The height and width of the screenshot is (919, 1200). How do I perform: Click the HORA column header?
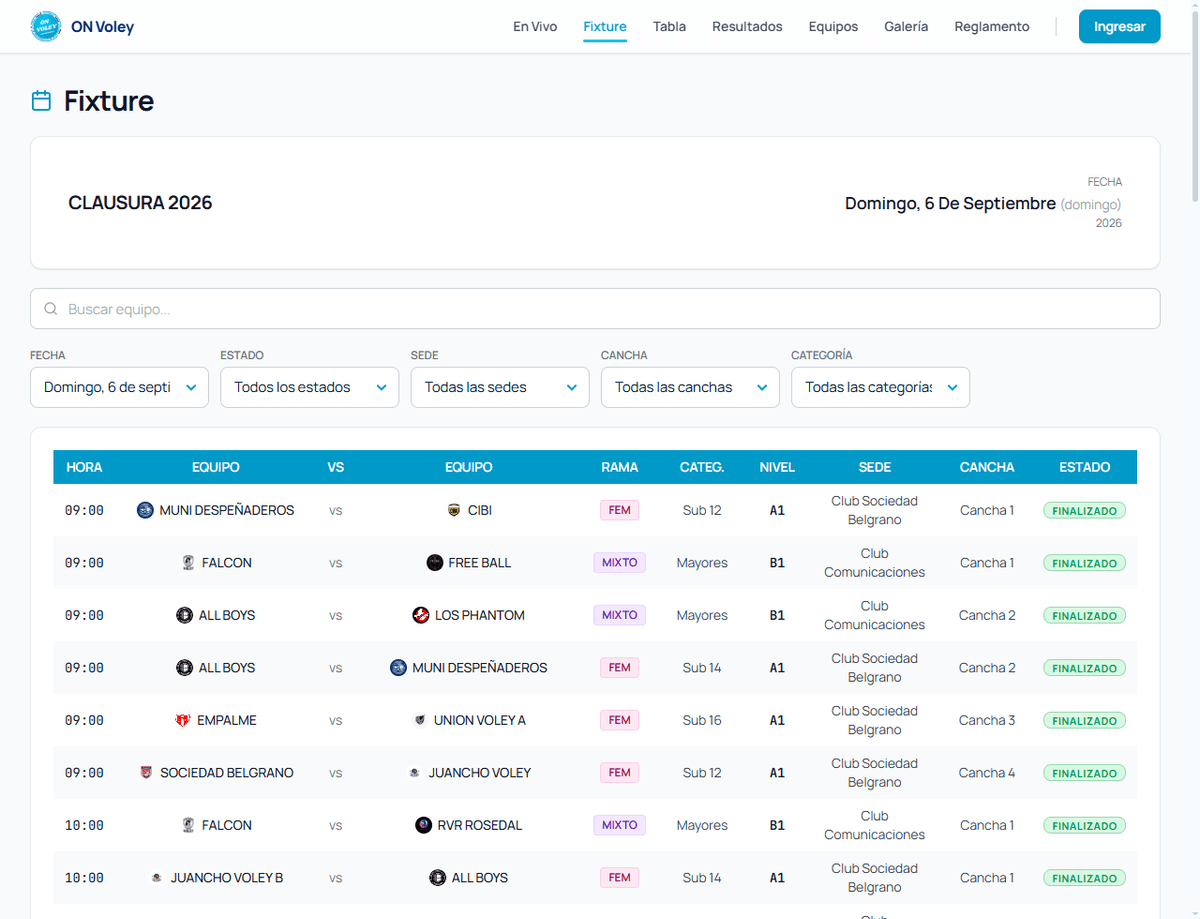click(x=84, y=467)
